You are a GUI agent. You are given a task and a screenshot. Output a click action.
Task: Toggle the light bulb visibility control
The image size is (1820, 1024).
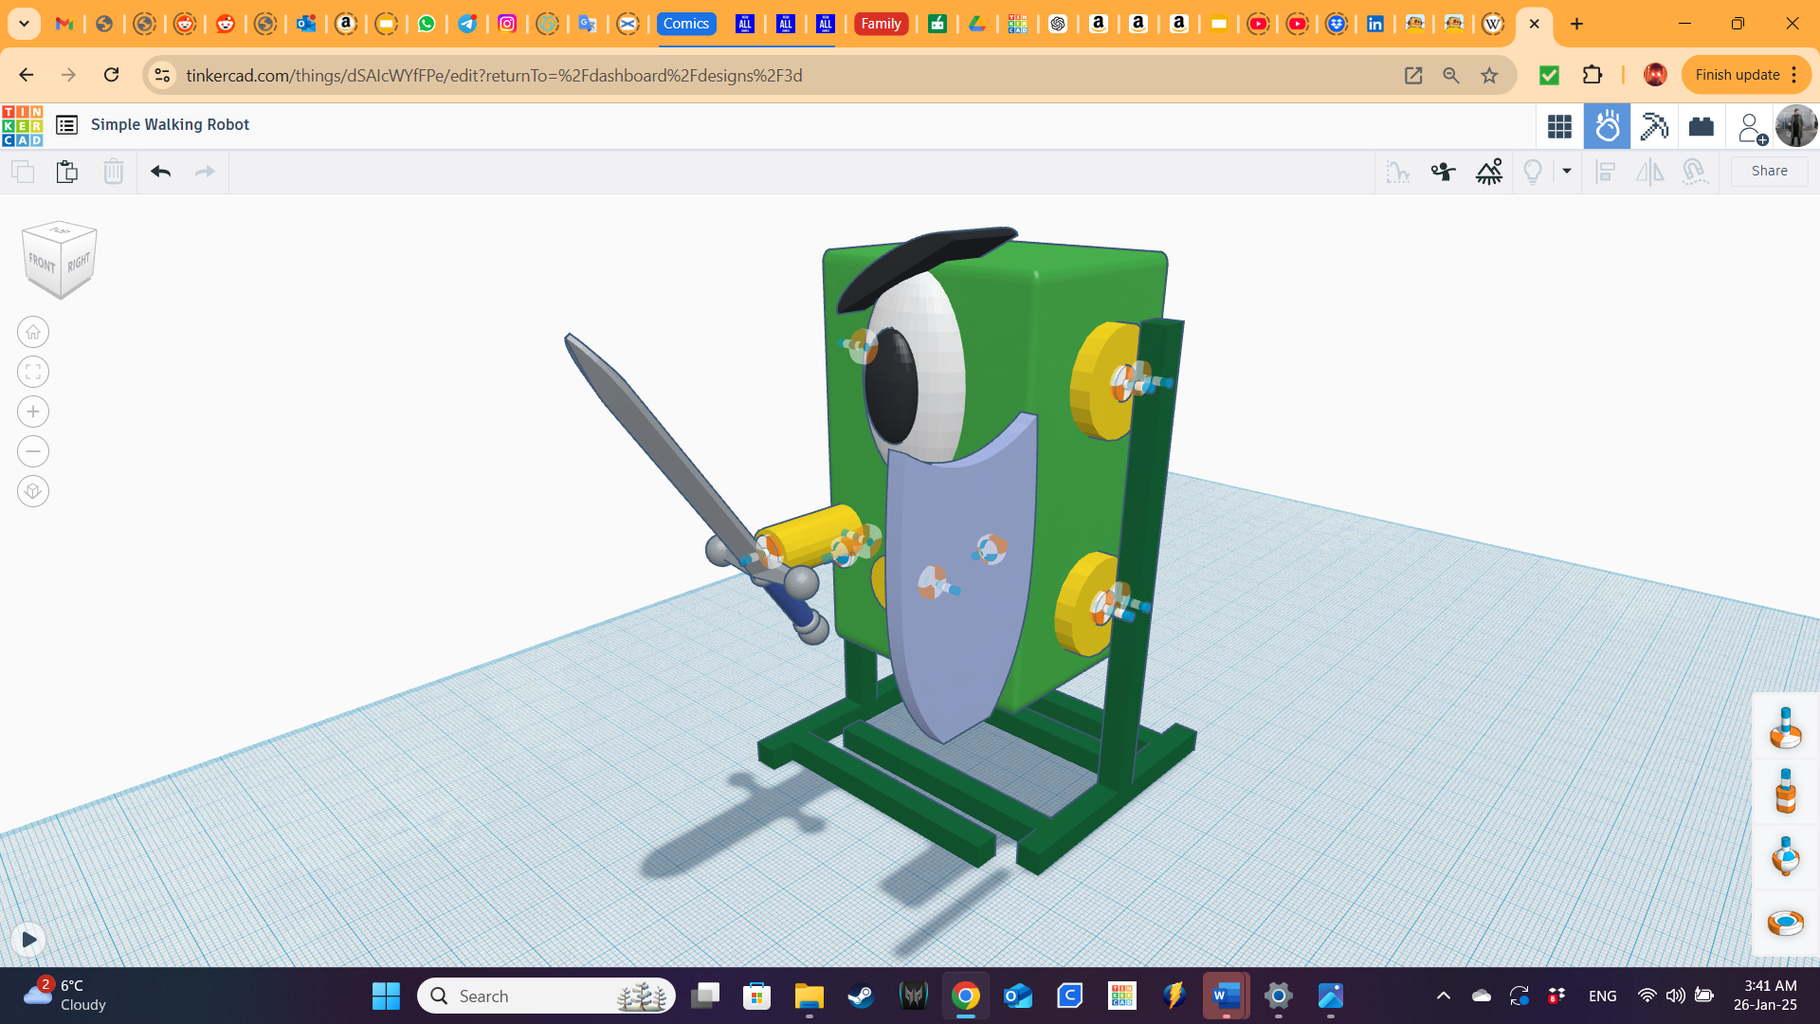click(1534, 171)
